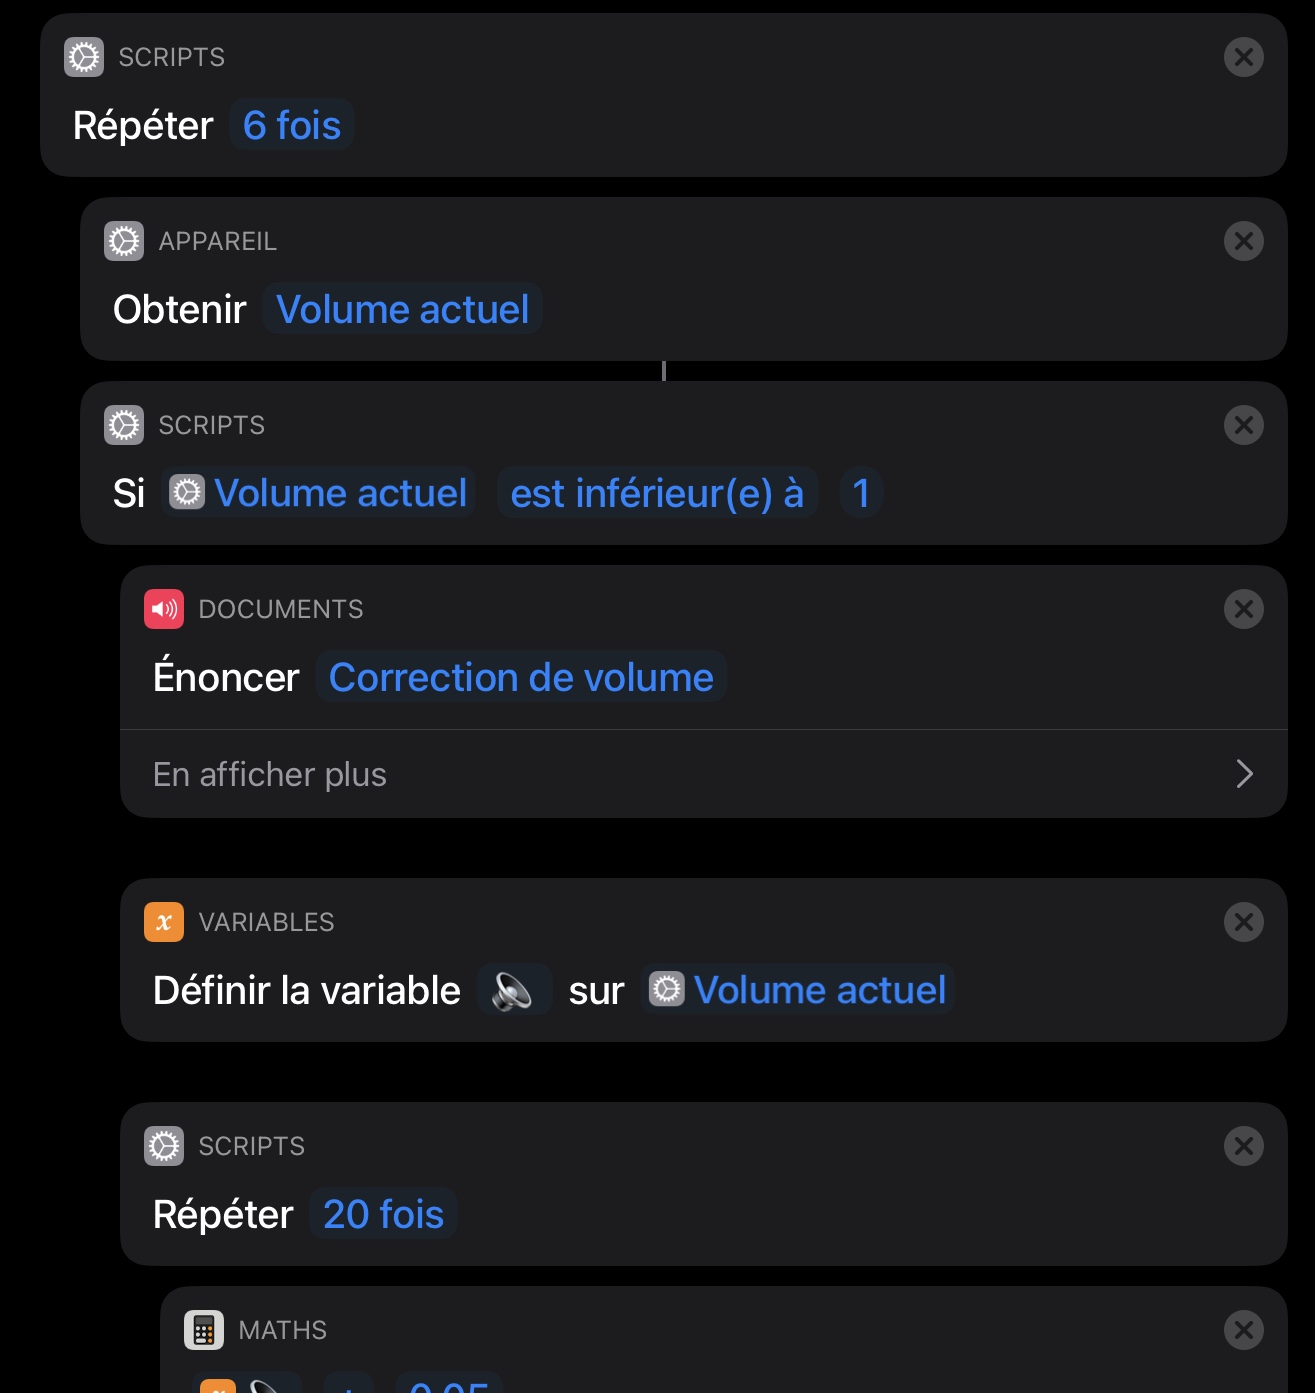
Task: Remove the Définir la variable action
Action: click(1243, 922)
